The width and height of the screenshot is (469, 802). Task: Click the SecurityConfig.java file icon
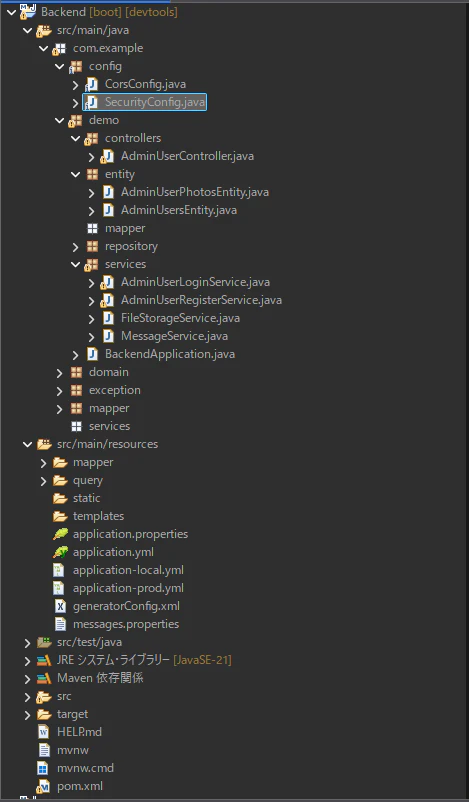[92, 102]
